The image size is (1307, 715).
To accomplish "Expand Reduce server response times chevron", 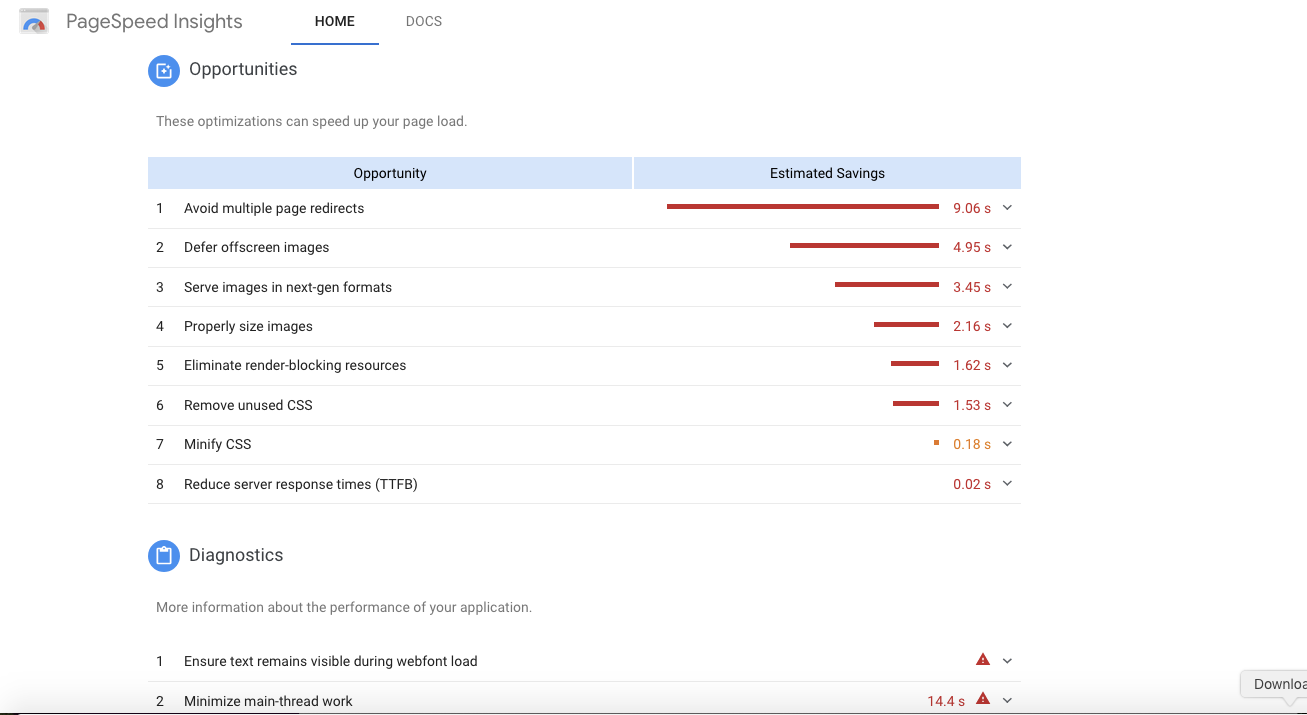I will tap(1007, 484).
